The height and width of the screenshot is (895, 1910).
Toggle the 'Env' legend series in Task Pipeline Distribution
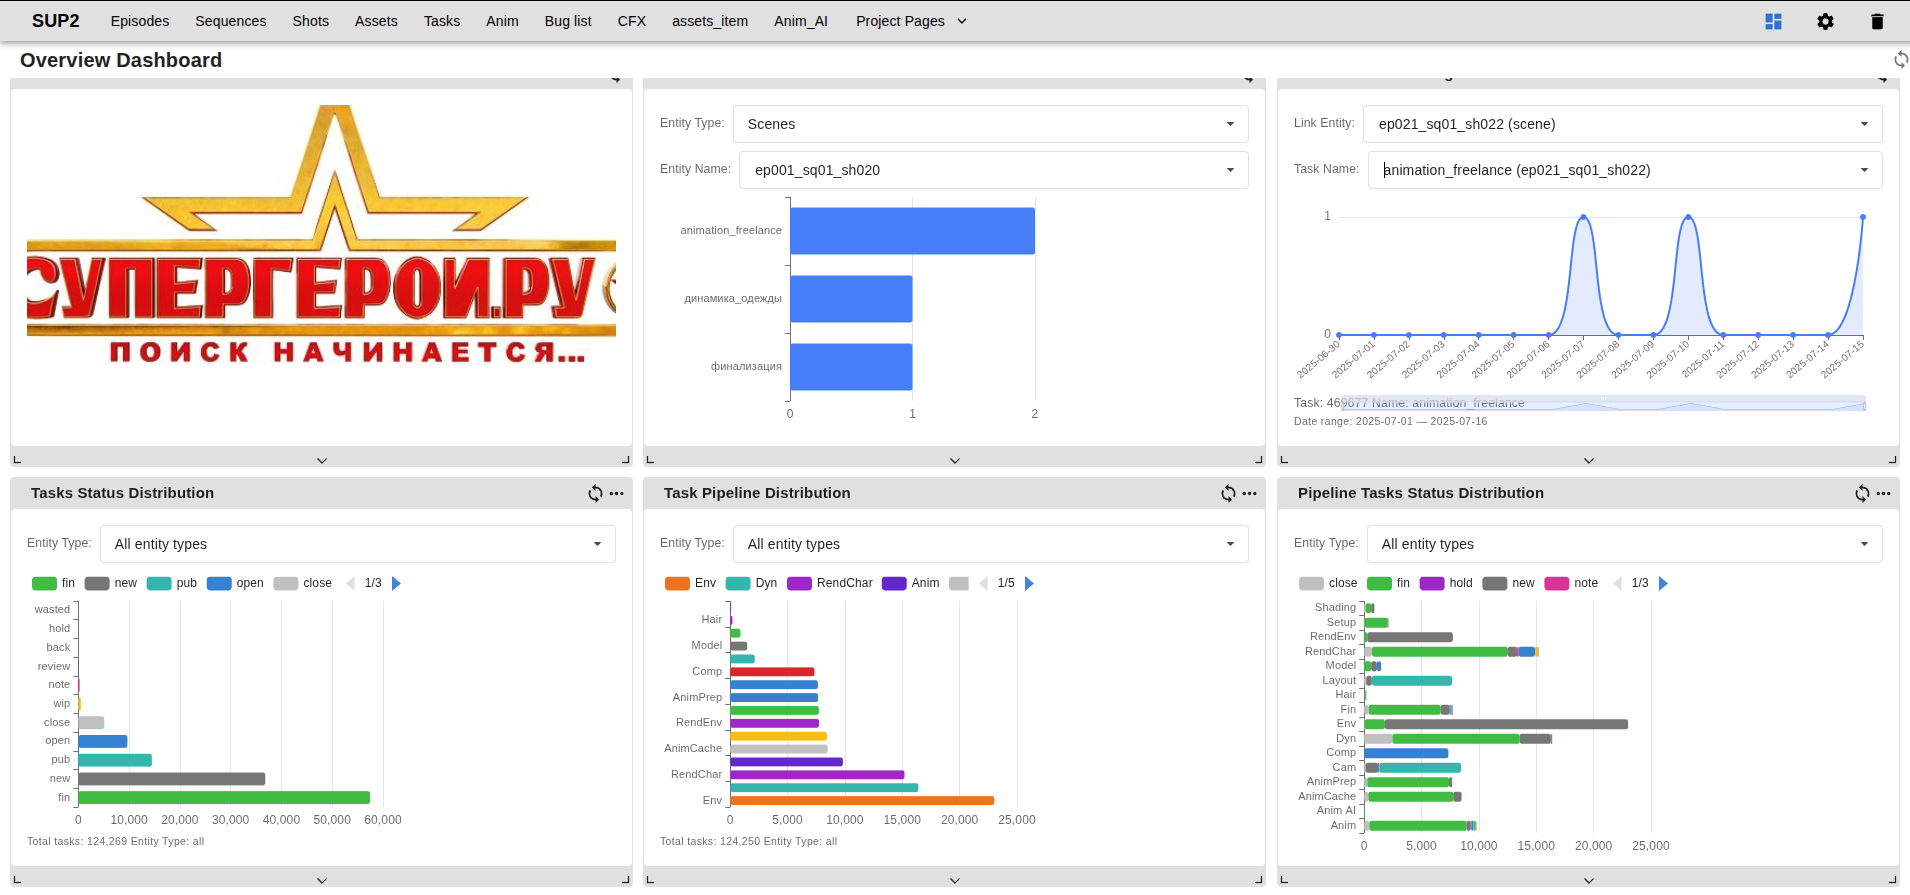[x=691, y=583]
